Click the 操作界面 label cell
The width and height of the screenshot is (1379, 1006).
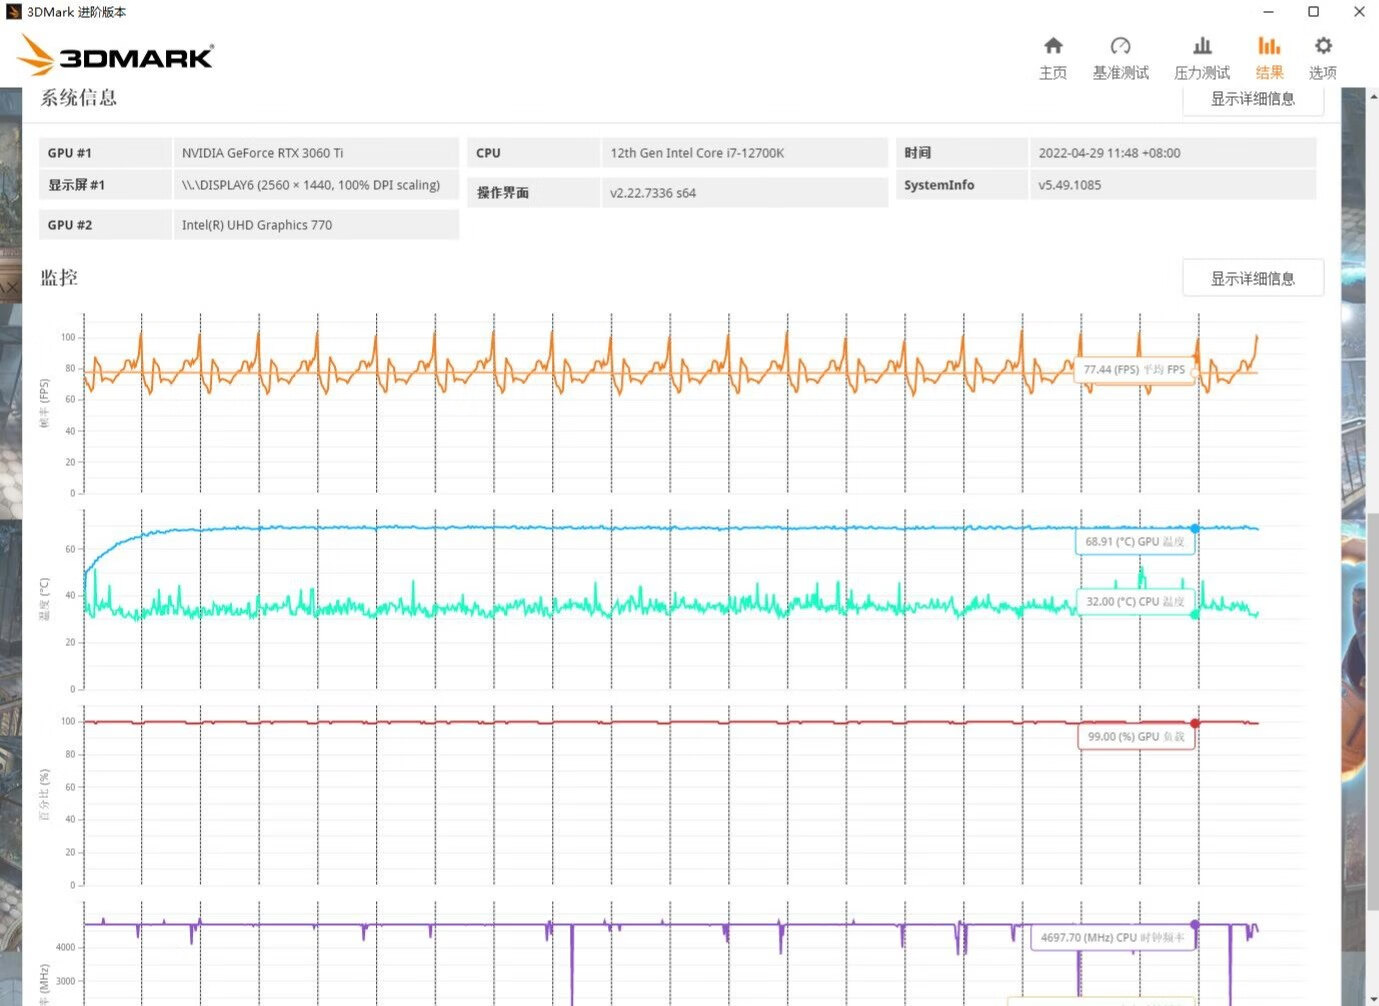tap(533, 193)
